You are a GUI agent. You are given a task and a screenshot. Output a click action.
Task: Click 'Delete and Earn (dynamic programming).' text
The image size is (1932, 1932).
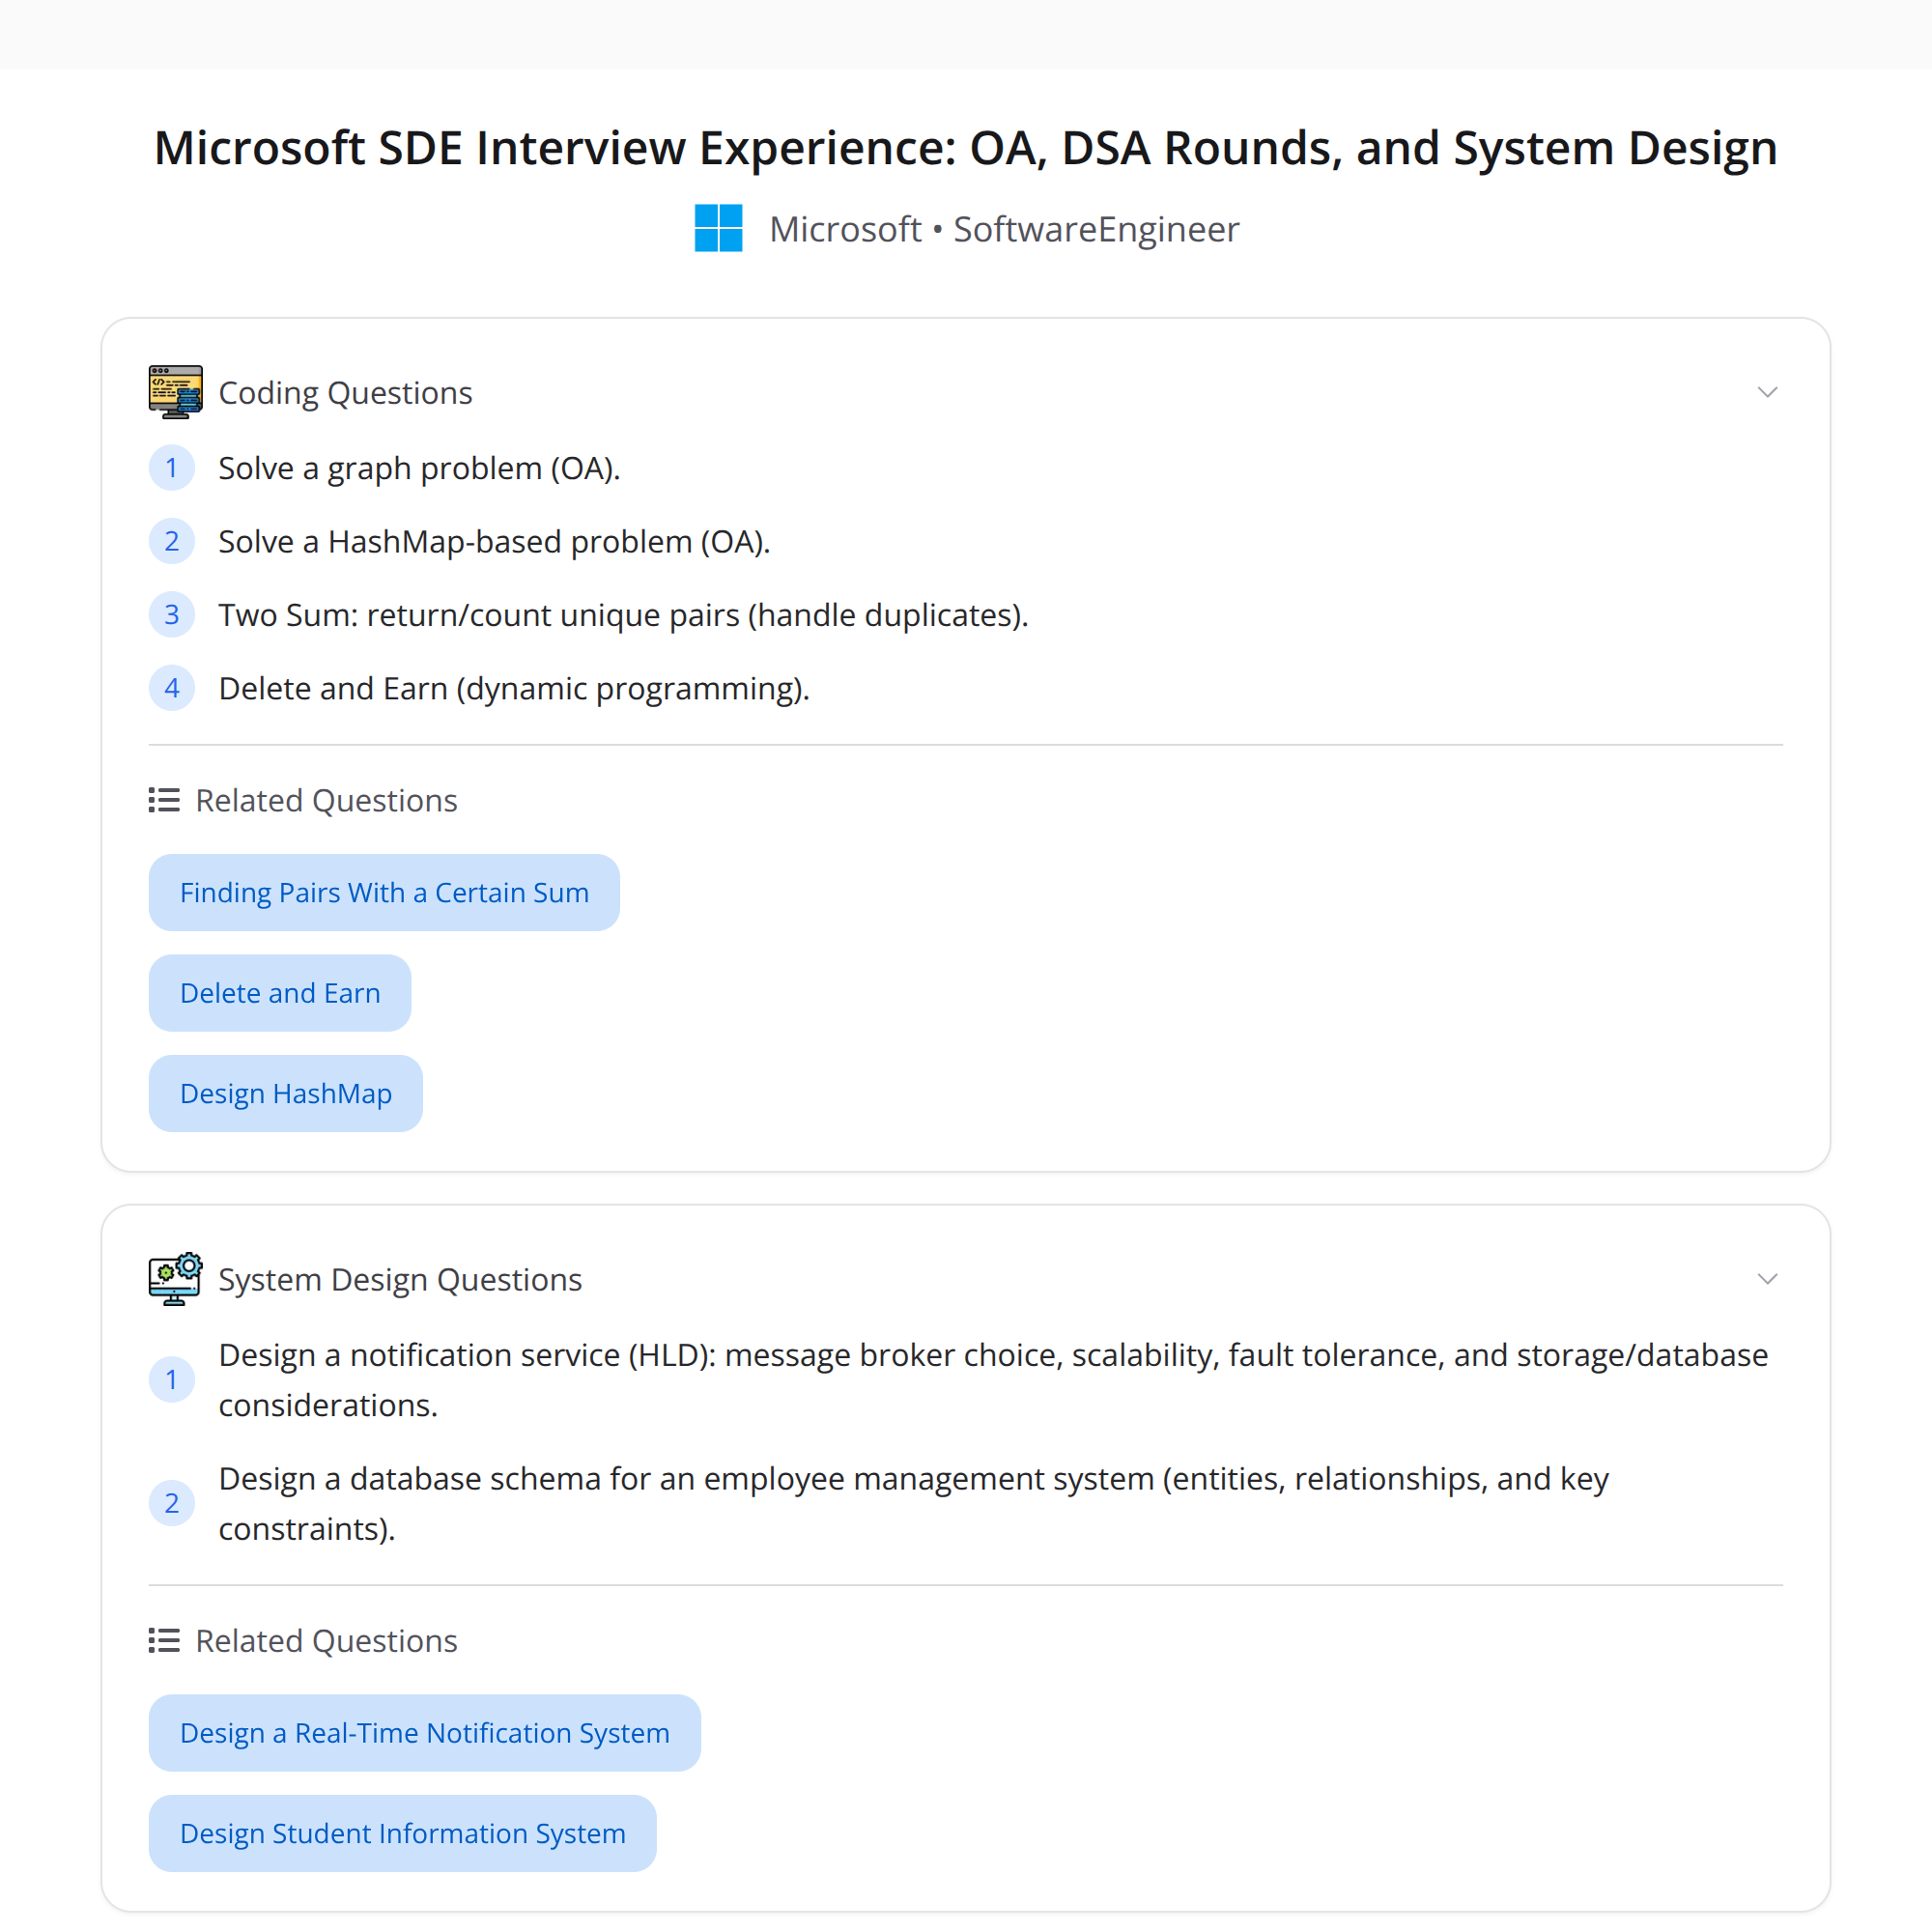(514, 689)
